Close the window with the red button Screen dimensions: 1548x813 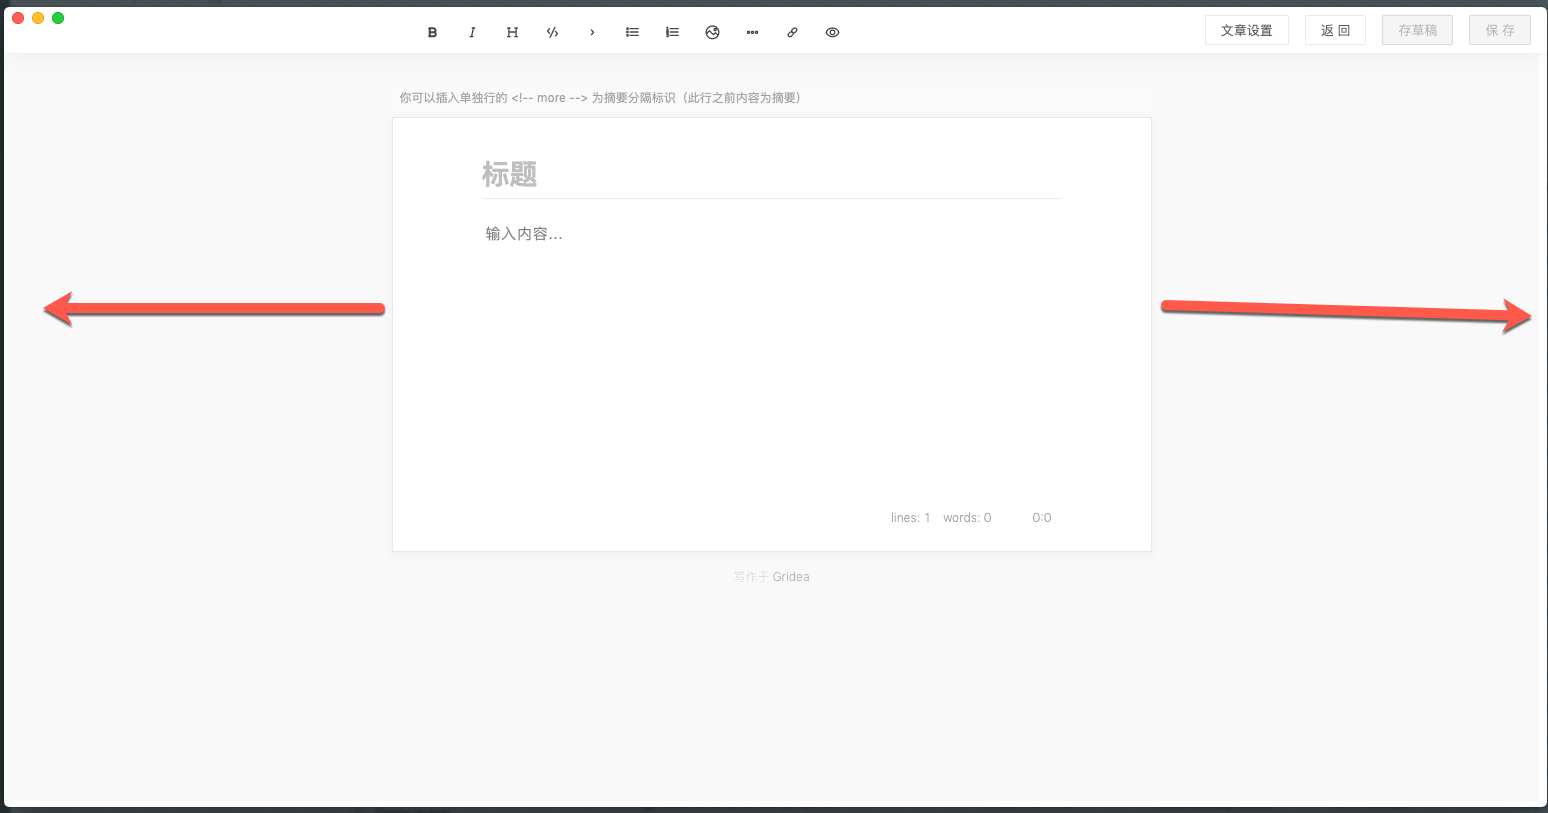click(18, 18)
